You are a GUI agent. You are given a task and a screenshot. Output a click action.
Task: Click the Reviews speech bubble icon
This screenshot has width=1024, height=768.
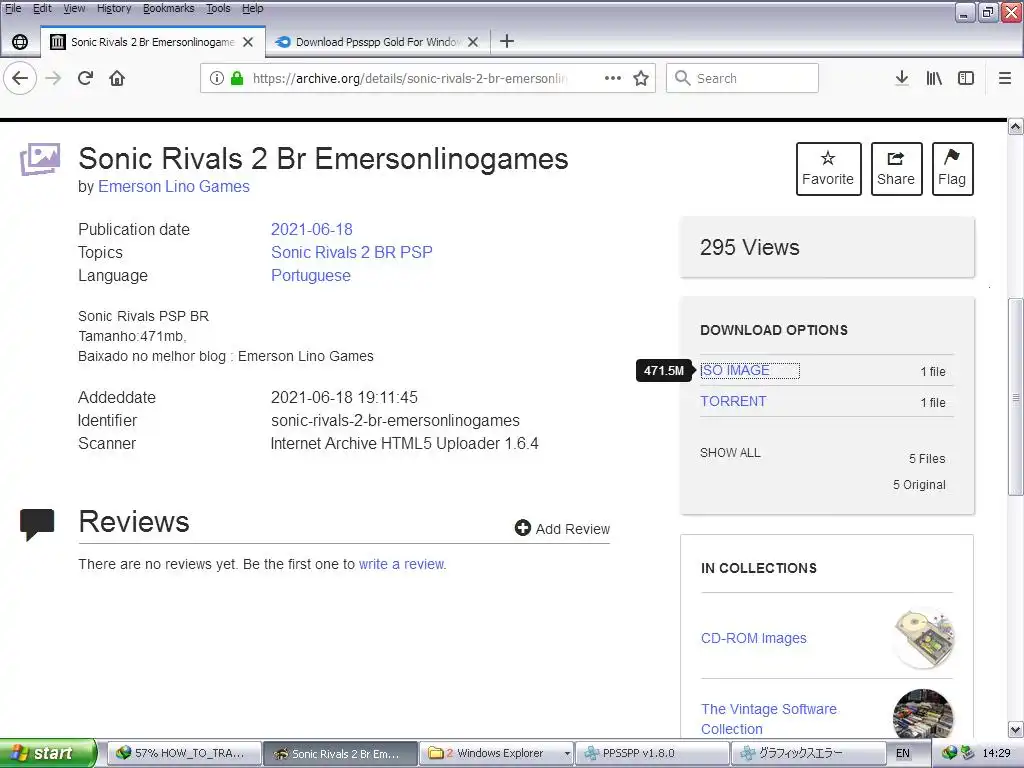[x=37, y=524]
